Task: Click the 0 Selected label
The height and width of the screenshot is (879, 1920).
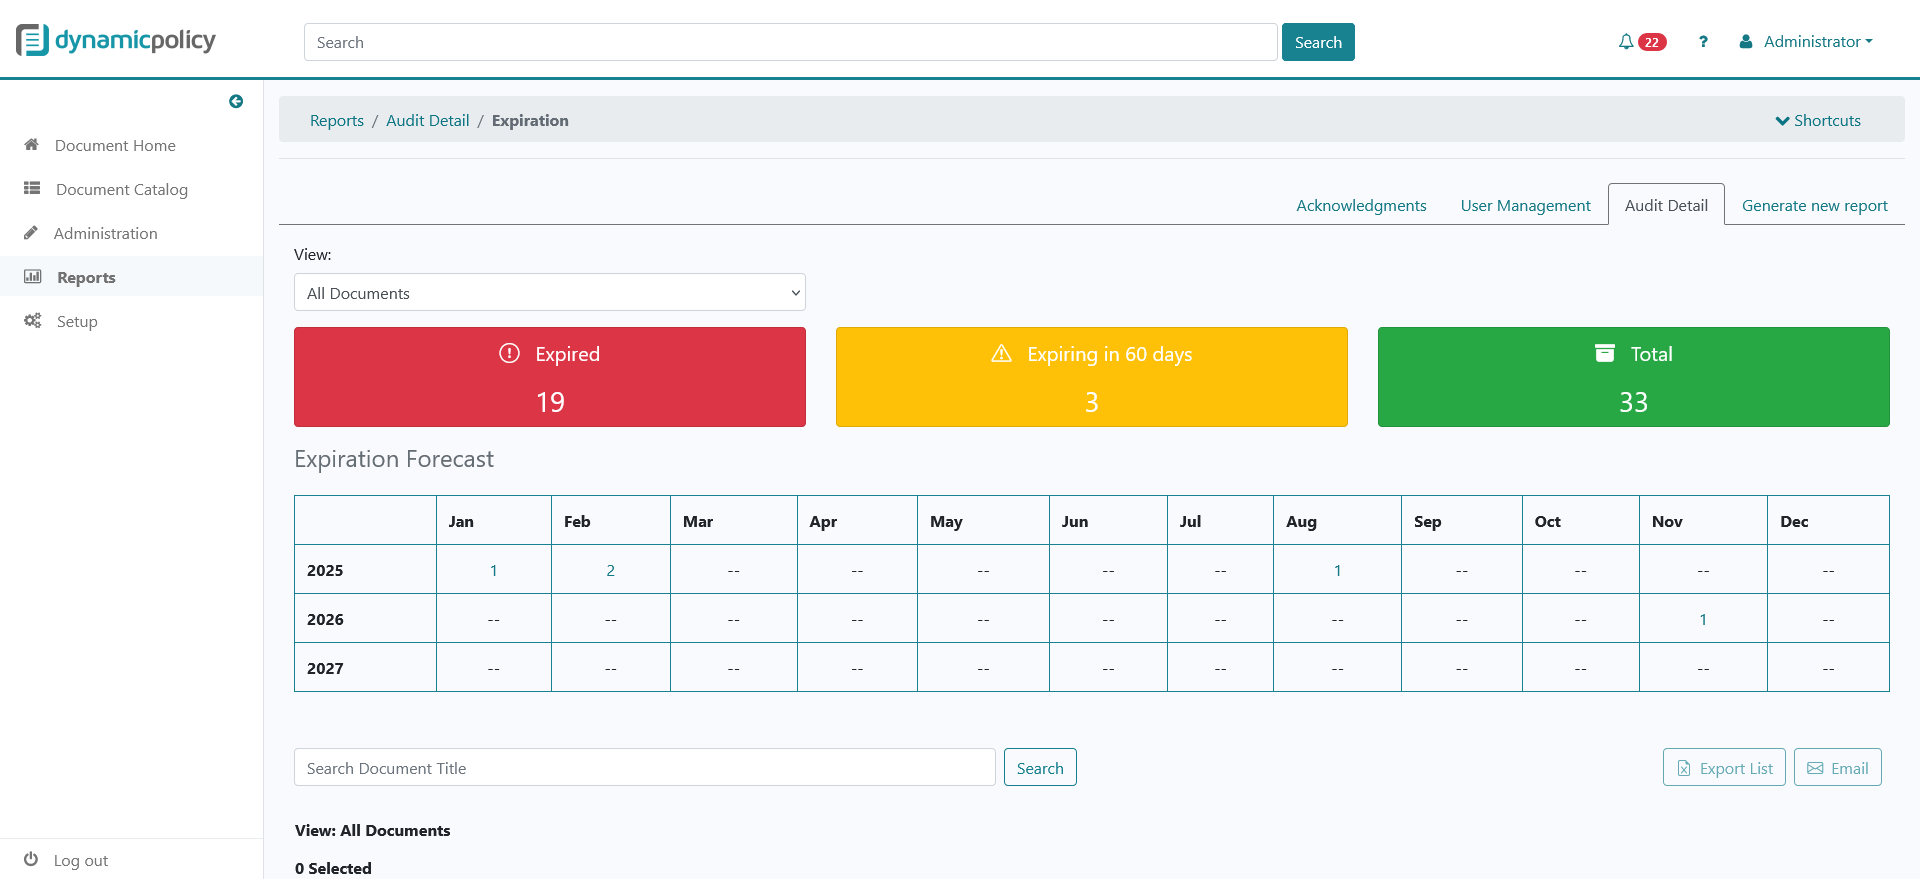Action: point(333,868)
